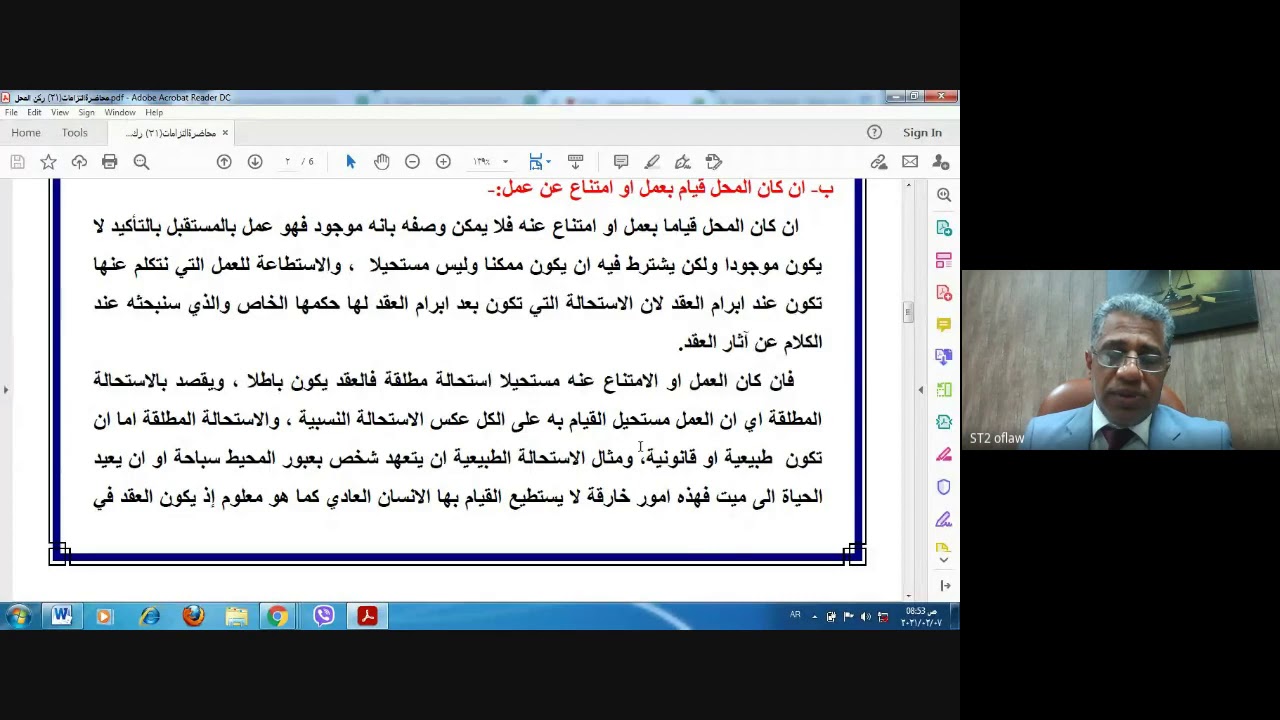Click the scrollbar down arrow
Screen dimensions: 1280x720
click(x=908, y=596)
